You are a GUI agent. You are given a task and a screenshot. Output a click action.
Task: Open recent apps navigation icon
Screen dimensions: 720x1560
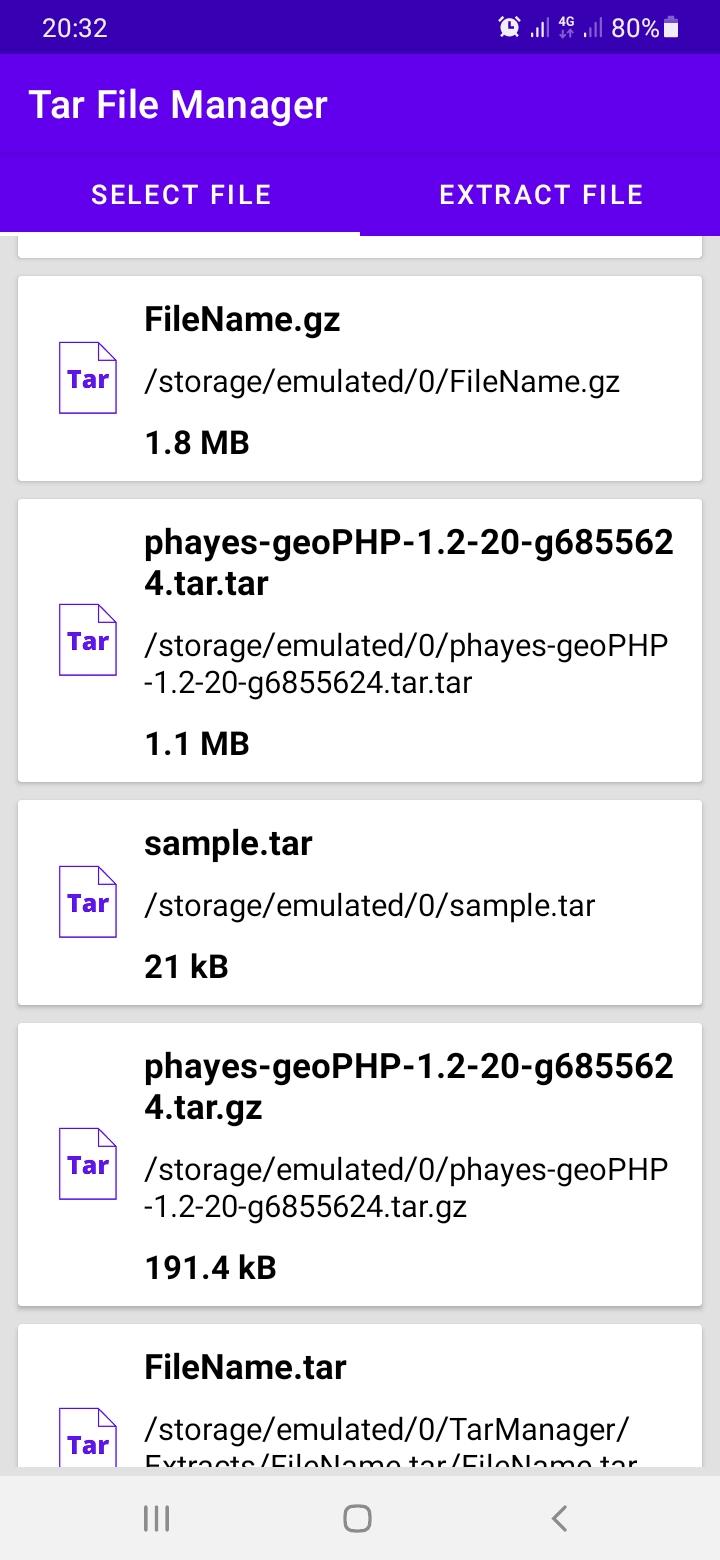[157, 1518]
